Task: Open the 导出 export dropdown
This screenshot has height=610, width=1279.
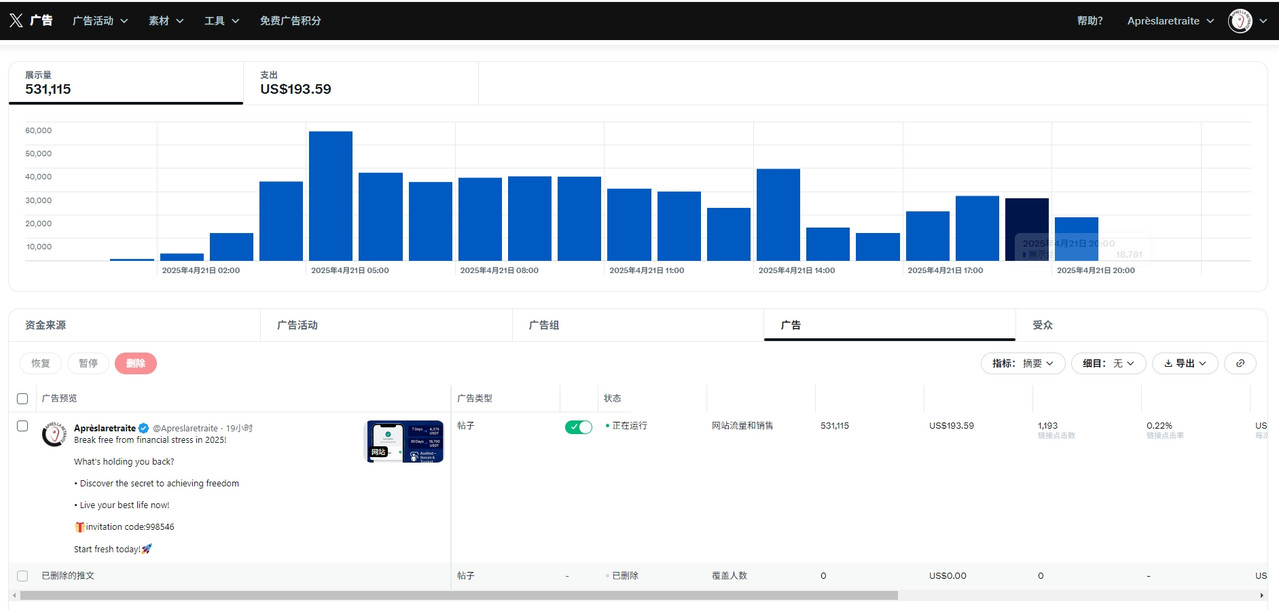Action: click(1185, 363)
